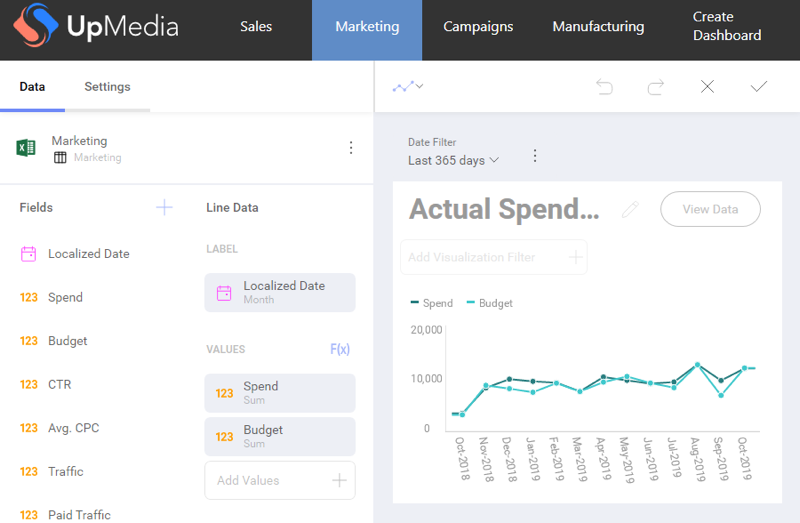Open the F(x) calculated field option
This screenshot has width=800, height=523.
(x=340, y=350)
